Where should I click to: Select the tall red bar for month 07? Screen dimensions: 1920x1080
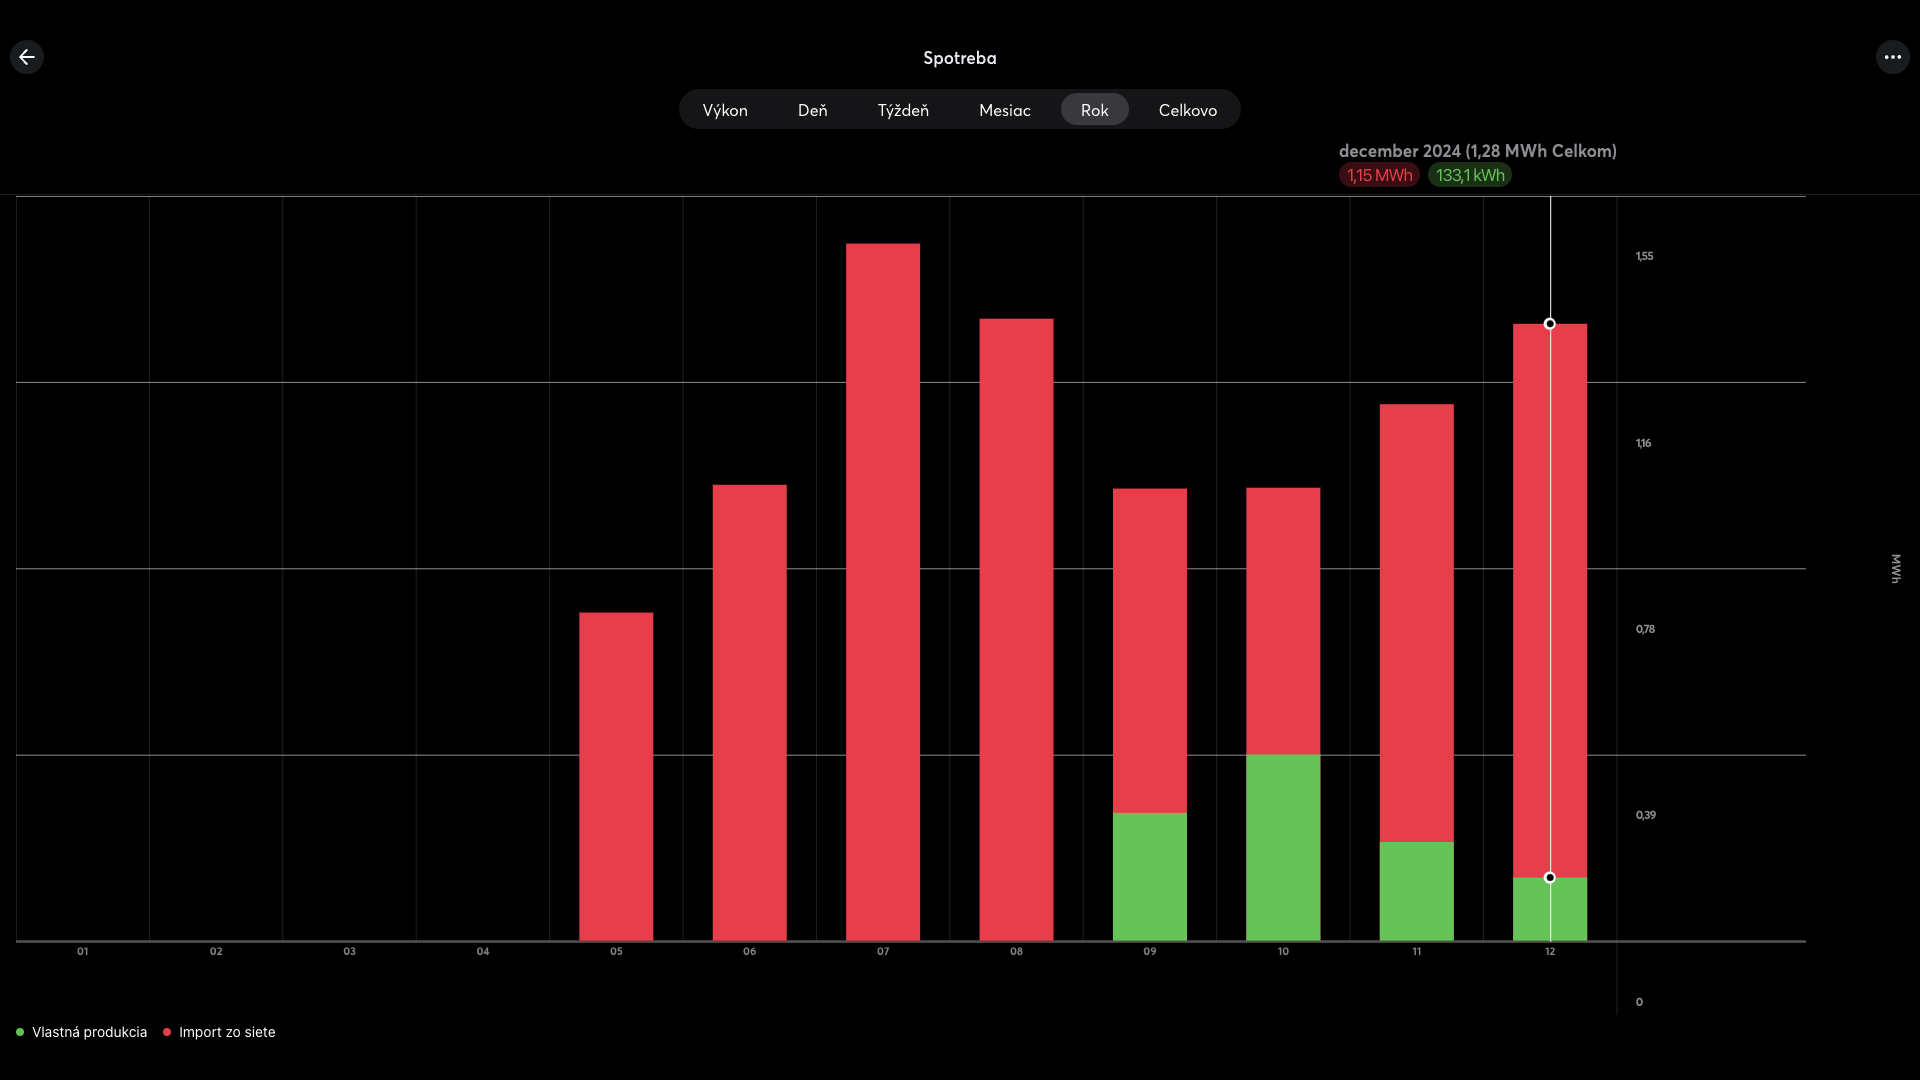tap(883, 590)
